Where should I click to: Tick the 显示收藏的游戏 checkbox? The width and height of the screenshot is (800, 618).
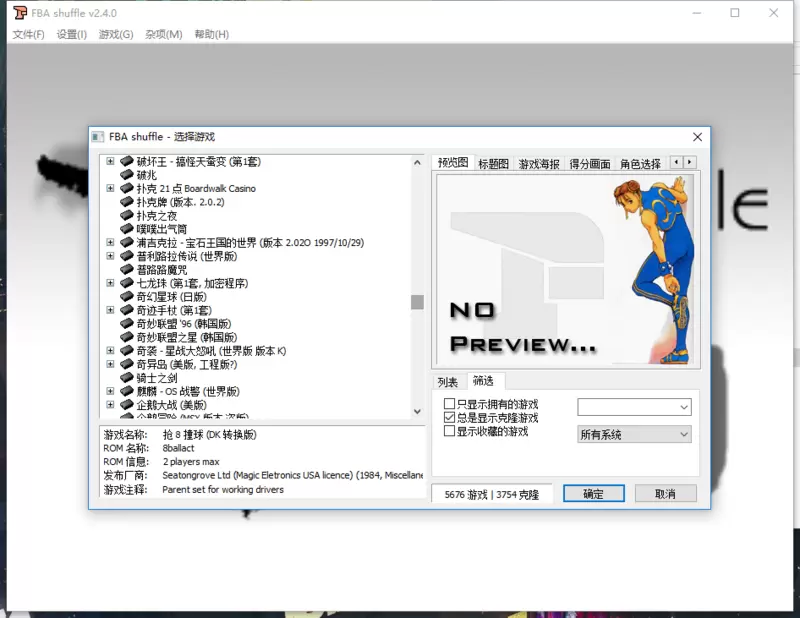click(450, 432)
